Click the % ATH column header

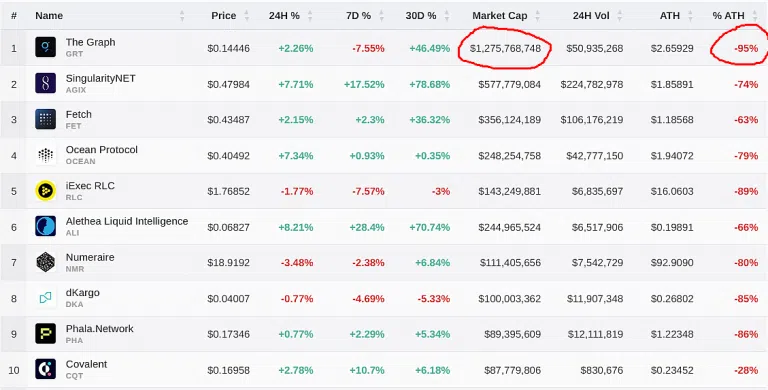coord(728,16)
